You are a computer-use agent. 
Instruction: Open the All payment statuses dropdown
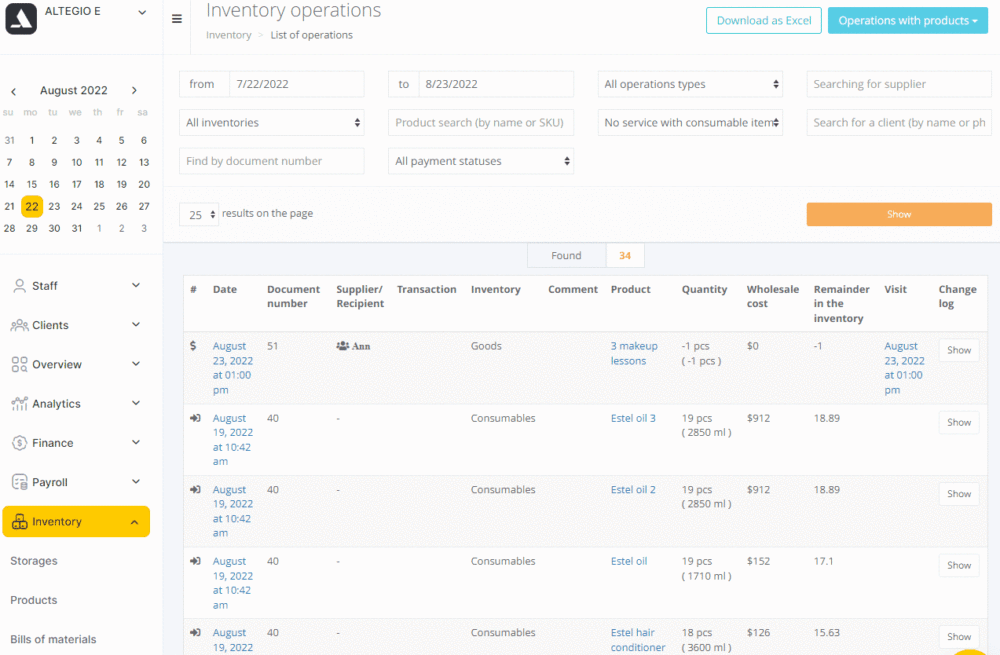pos(481,161)
